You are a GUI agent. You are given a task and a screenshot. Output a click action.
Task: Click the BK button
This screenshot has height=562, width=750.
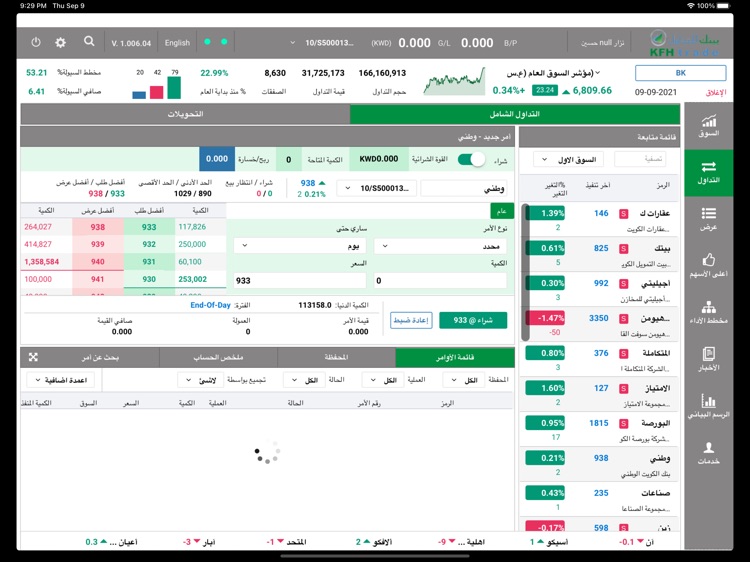point(681,73)
